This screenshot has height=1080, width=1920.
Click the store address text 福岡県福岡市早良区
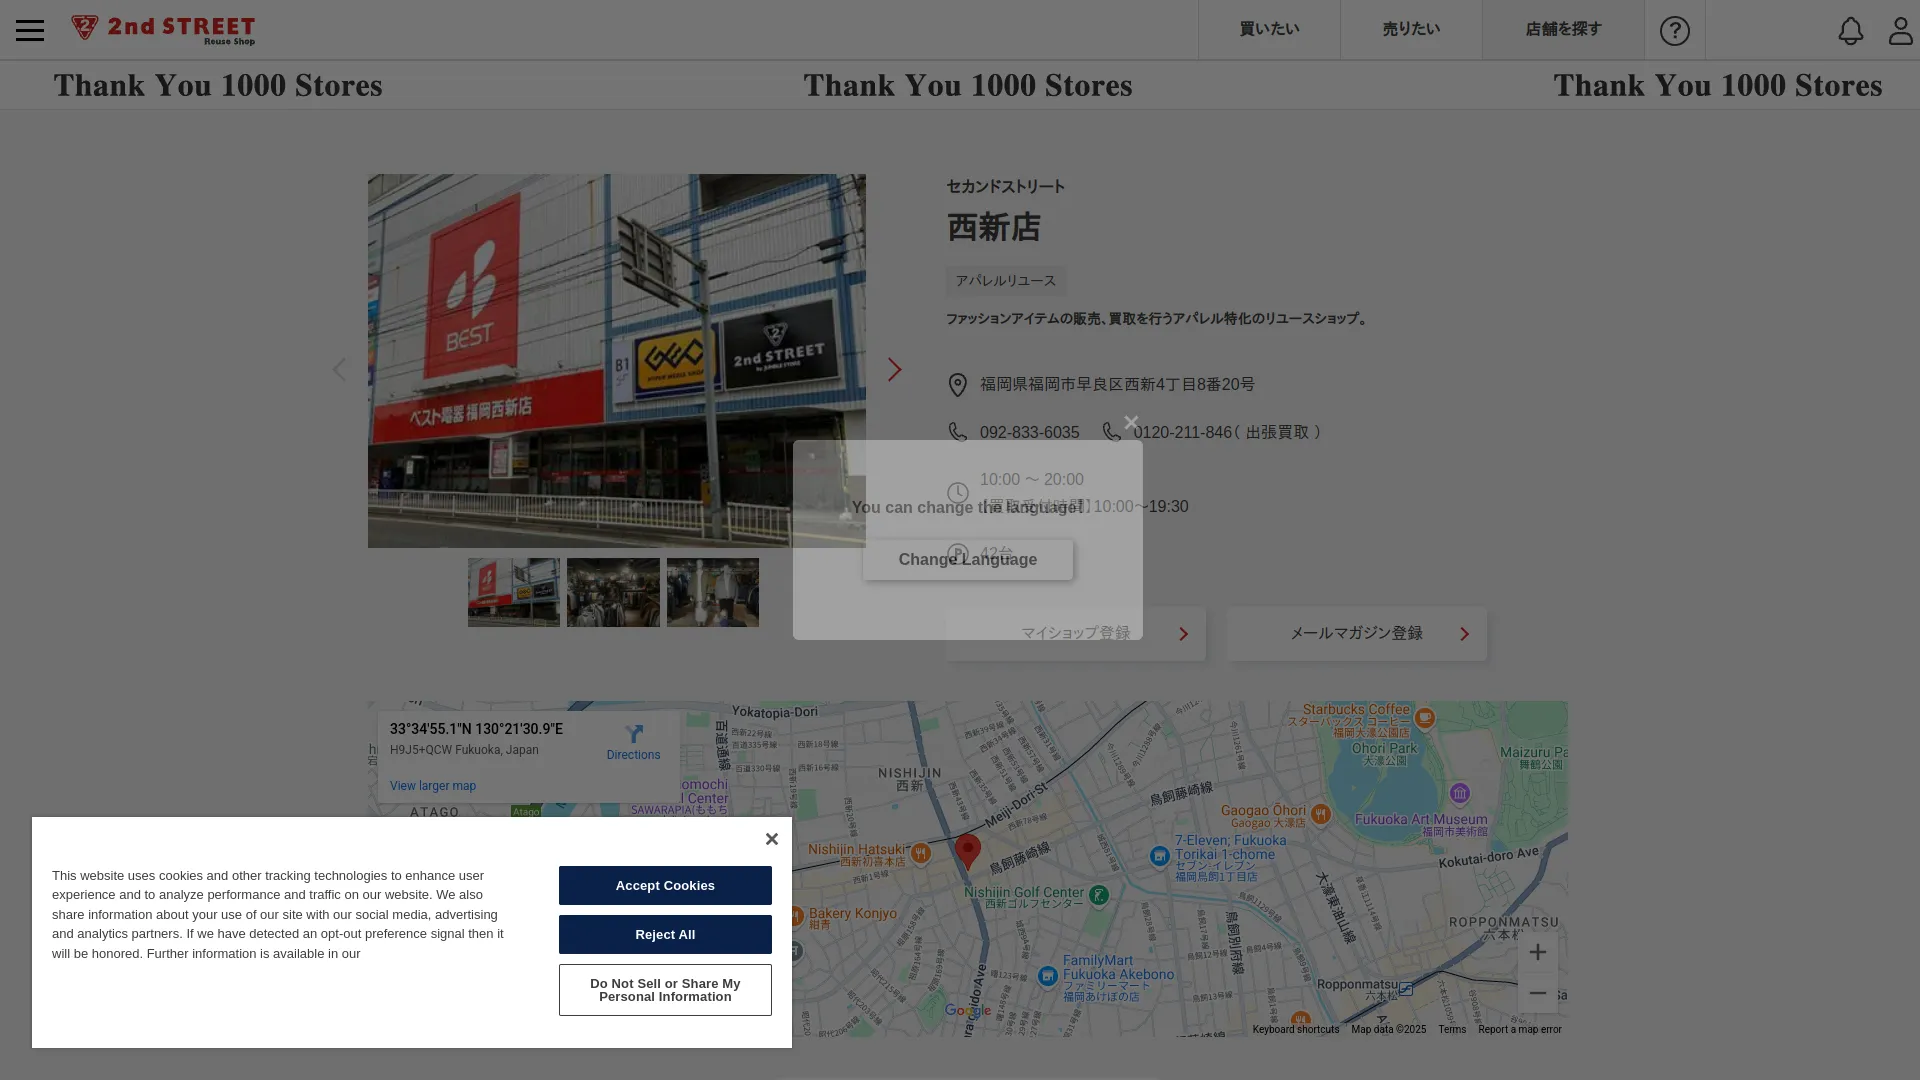click(1117, 384)
